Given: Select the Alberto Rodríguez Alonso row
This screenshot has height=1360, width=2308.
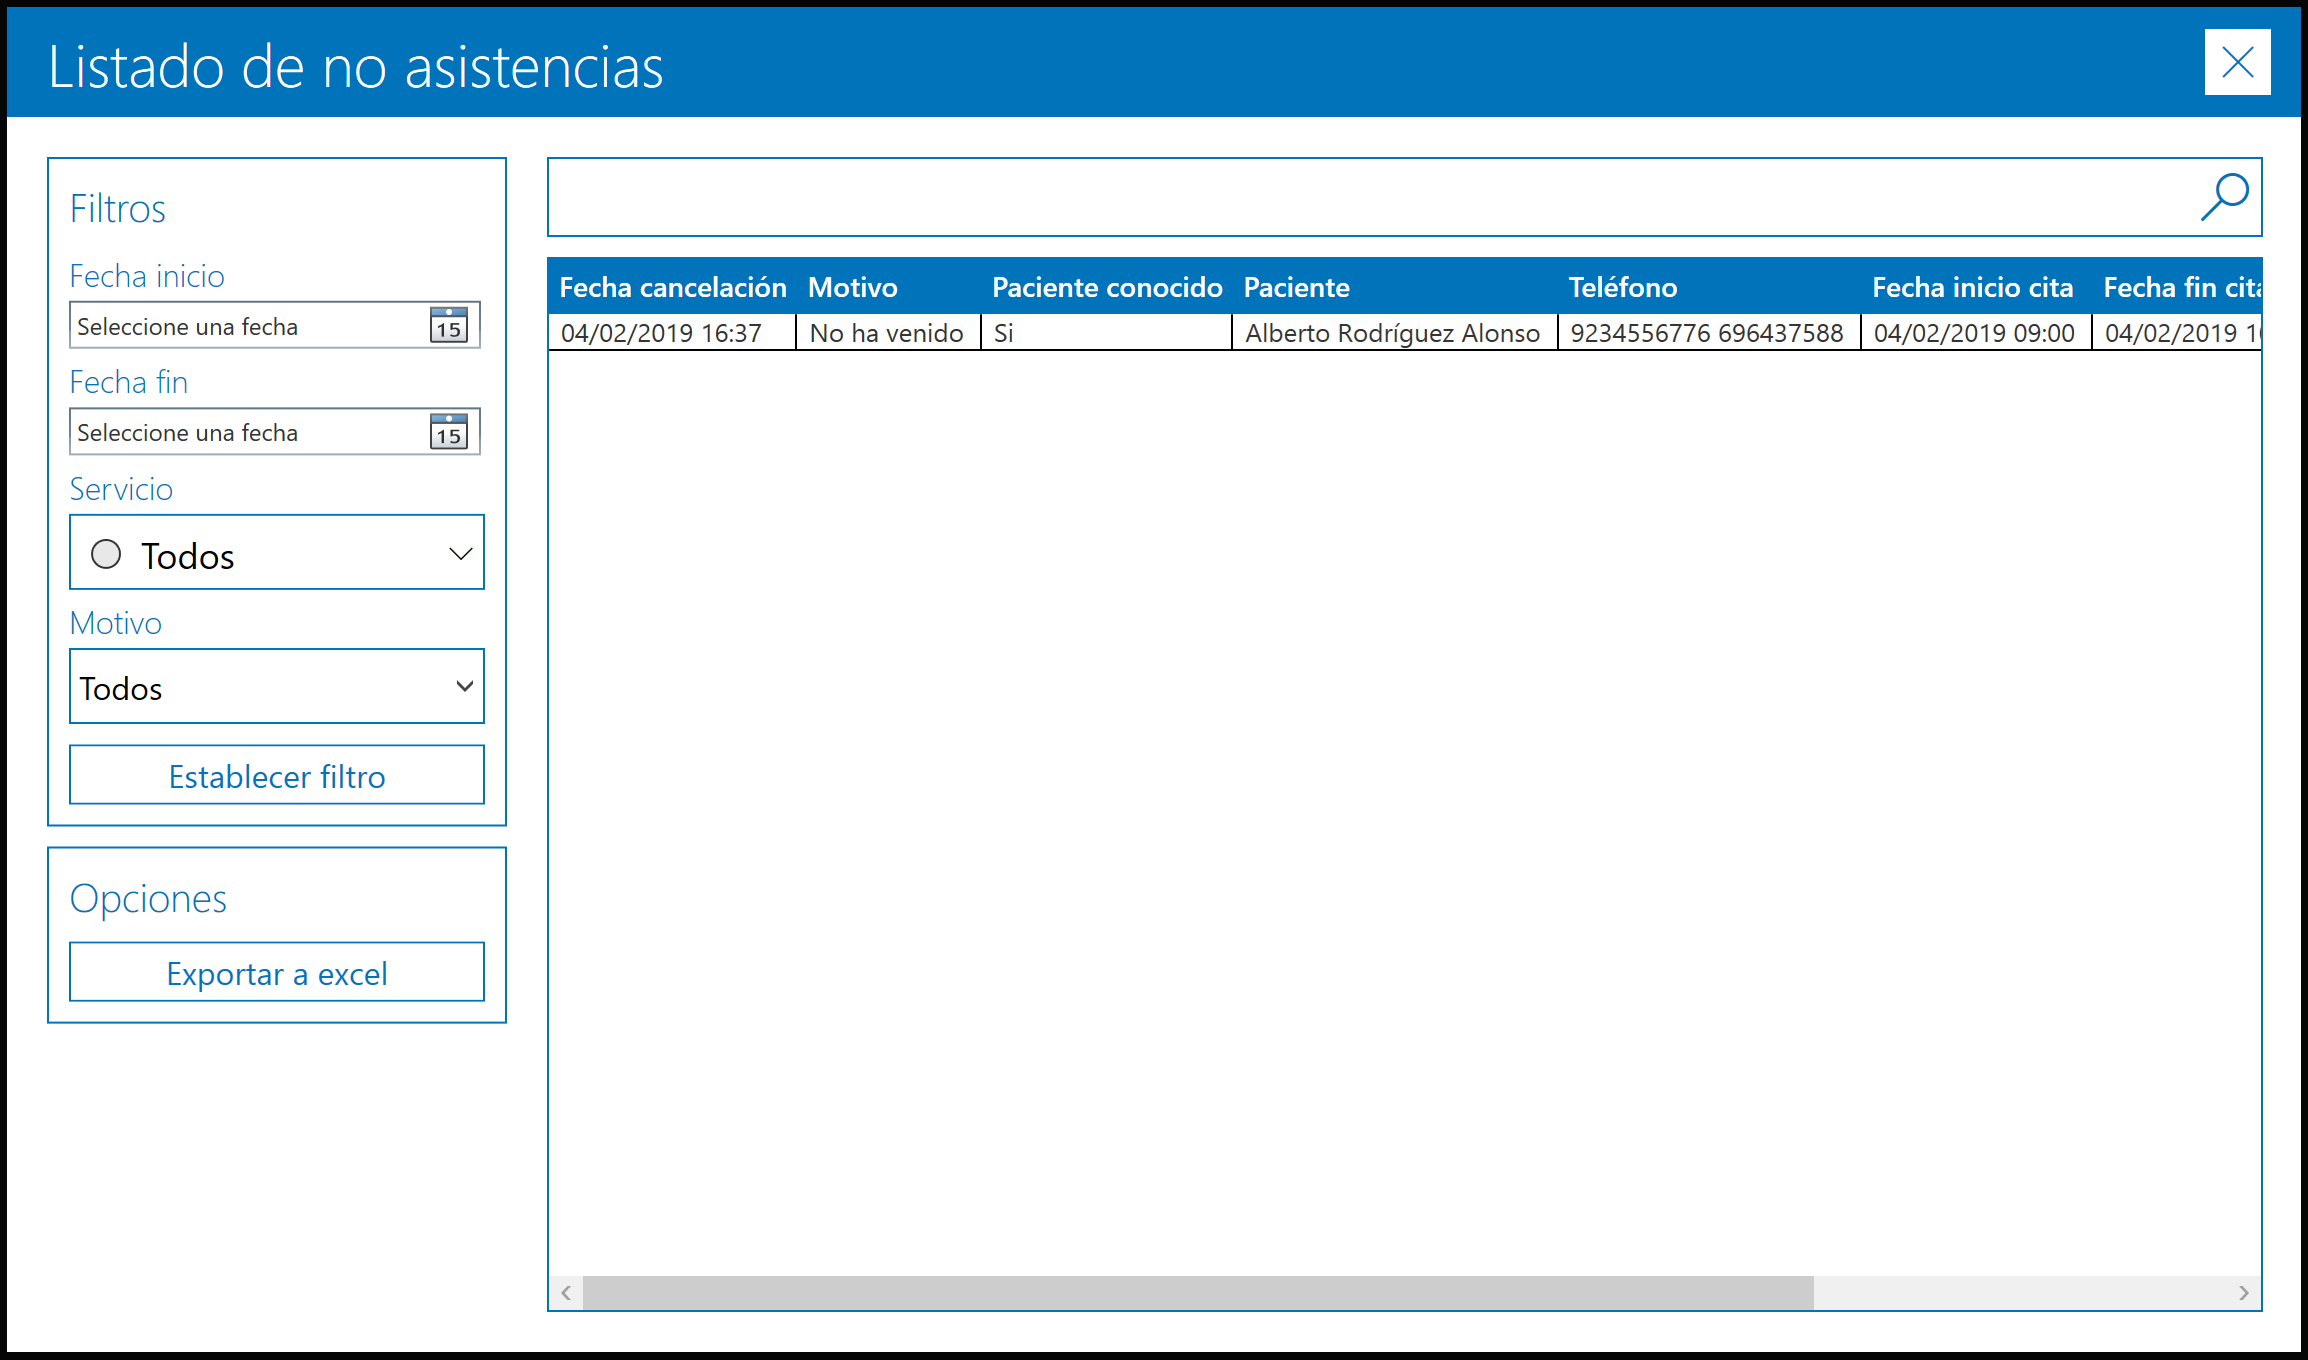Looking at the screenshot, I should click(x=1392, y=333).
